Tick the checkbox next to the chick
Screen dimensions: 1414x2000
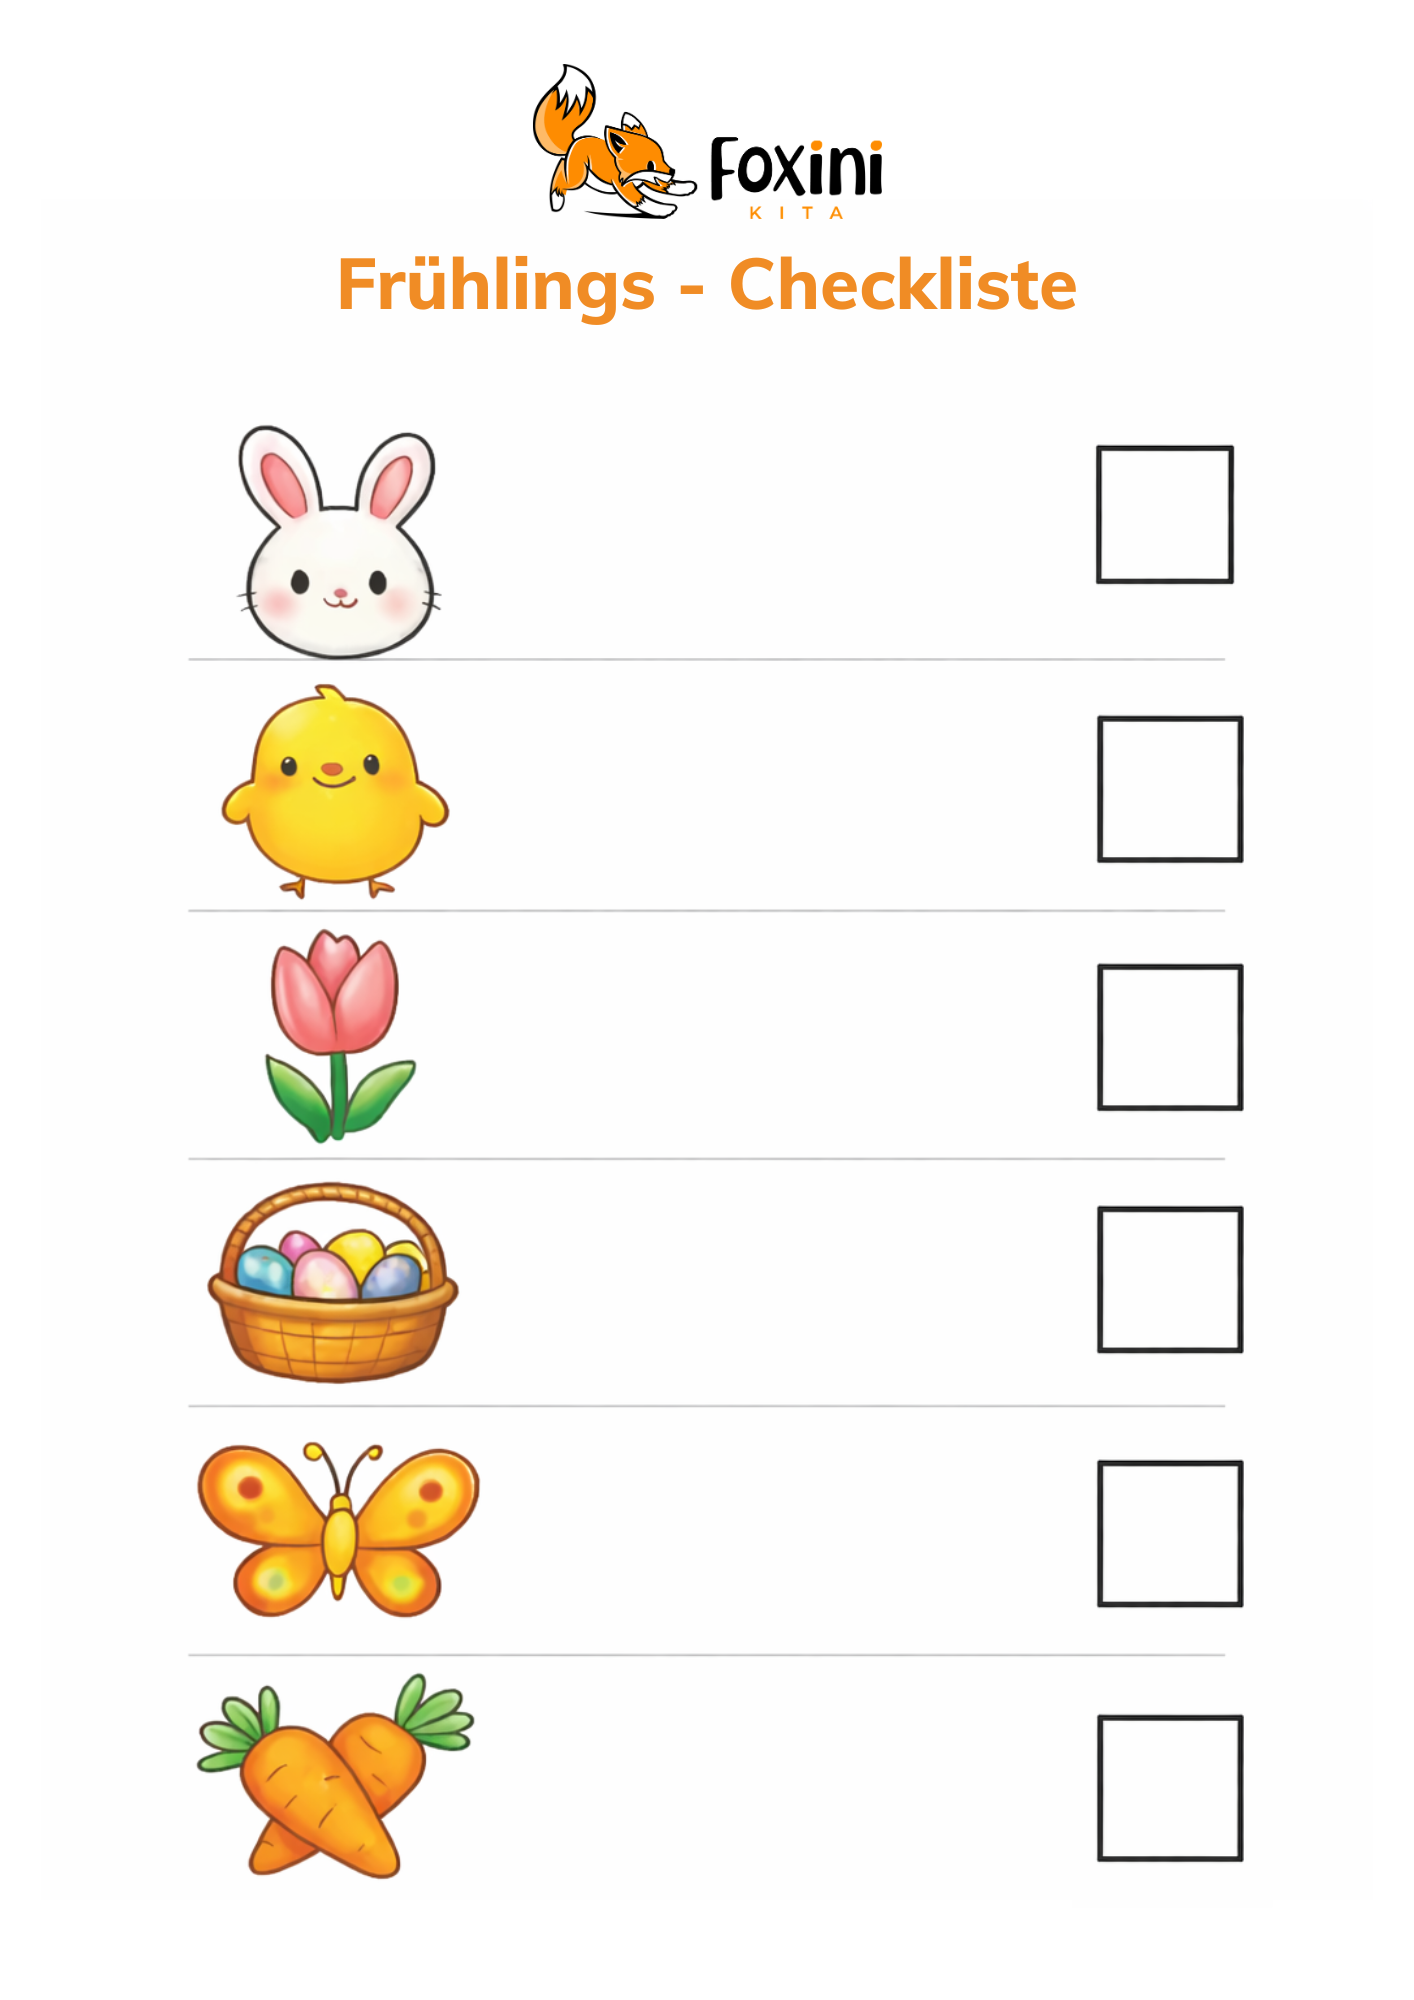1169,788
